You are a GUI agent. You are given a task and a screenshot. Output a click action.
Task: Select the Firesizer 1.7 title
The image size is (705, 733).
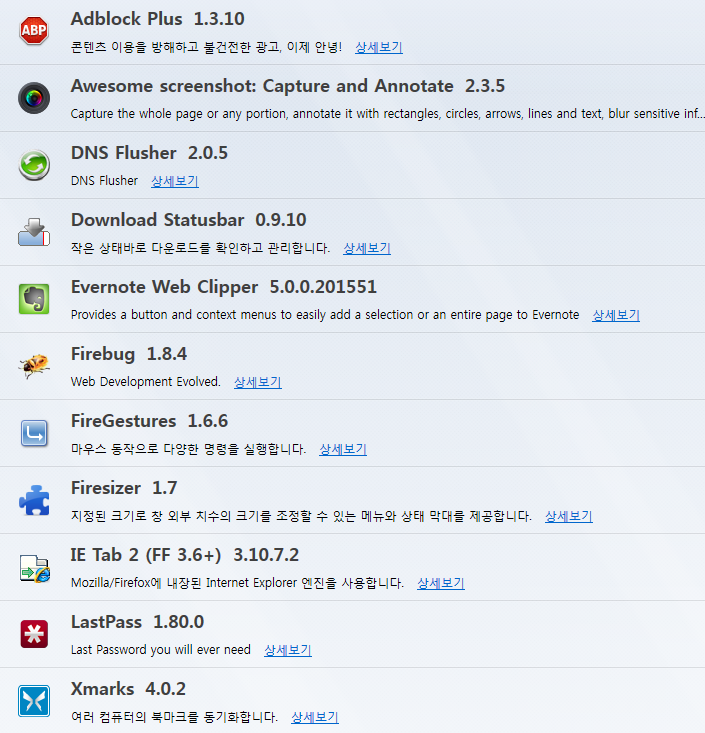(124, 488)
